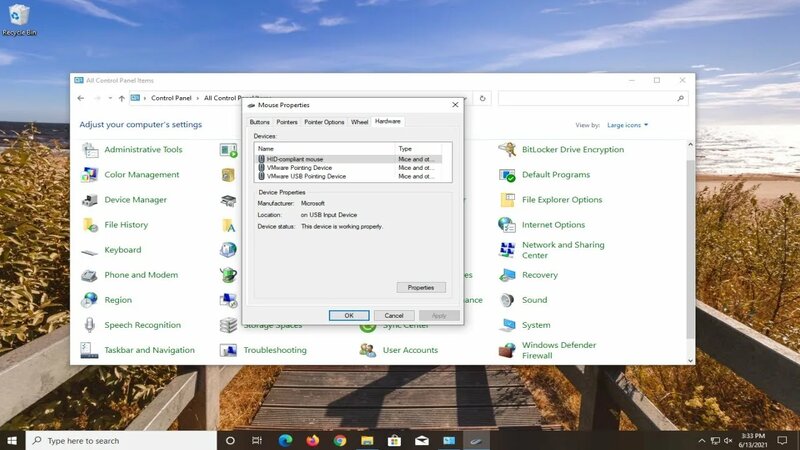Viewport: 800px width, 450px height.
Task: Open the Storage Spaces icon
Action: pyautogui.click(x=228, y=325)
